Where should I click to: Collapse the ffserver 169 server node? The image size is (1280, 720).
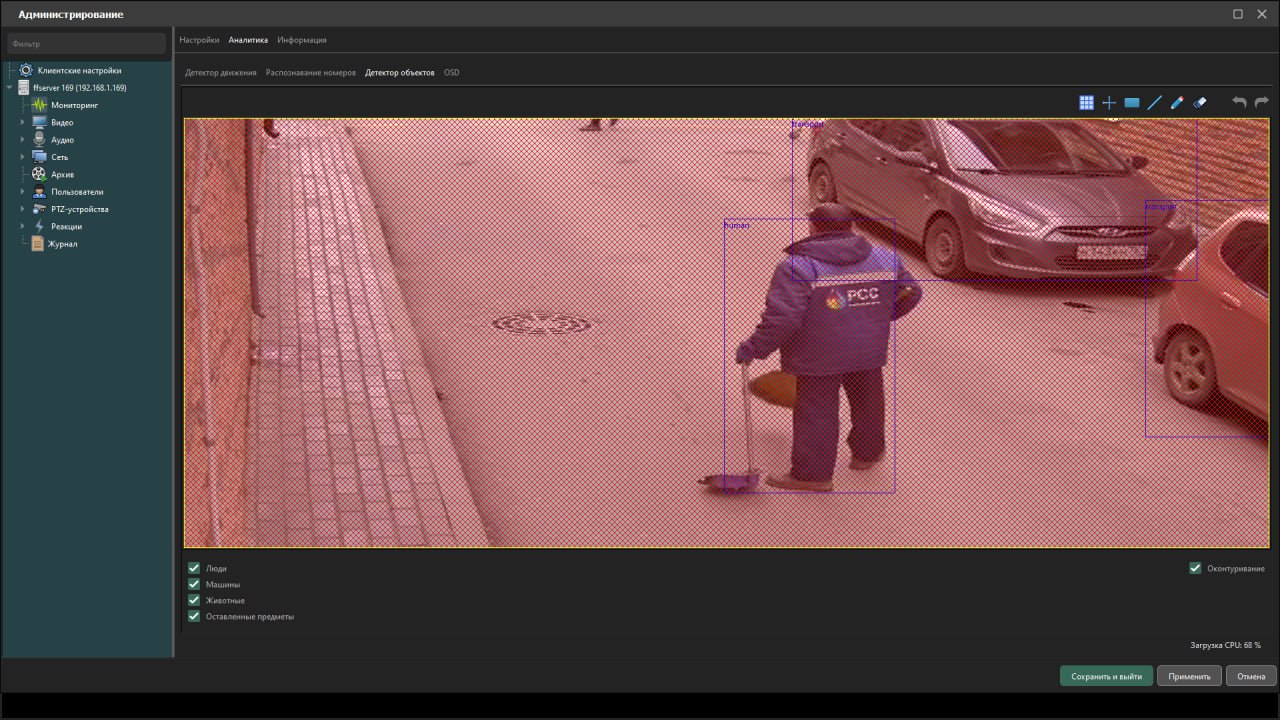coord(9,88)
